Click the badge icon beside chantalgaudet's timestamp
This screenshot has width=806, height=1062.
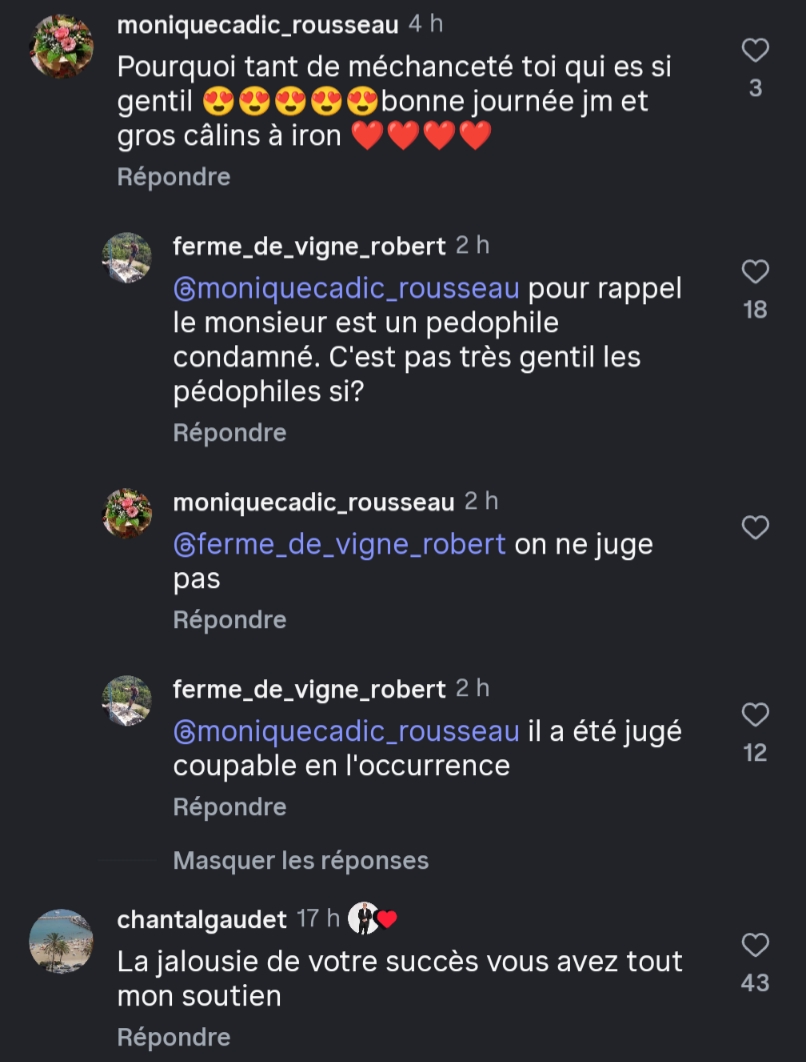[372, 919]
